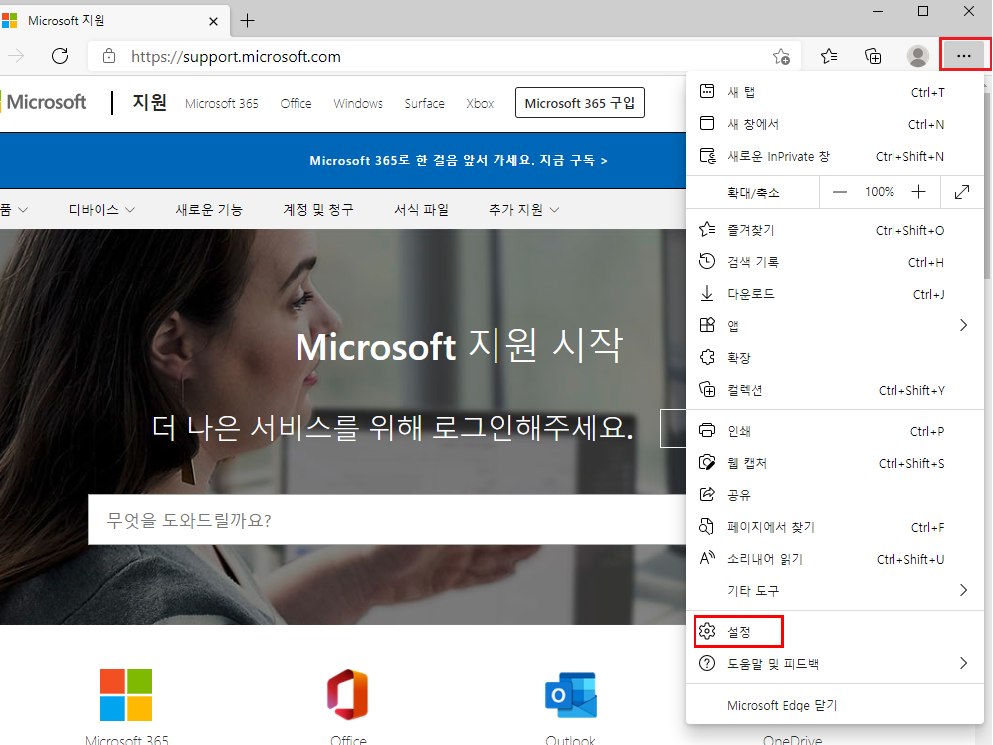This screenshot has width=993, height=745.
Task: Select 공유 from the menu
Action: coord(835,495)
